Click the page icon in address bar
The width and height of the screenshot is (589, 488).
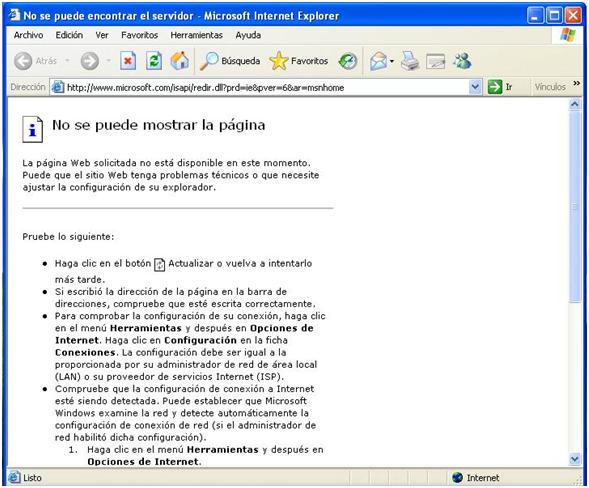point(58,87)
